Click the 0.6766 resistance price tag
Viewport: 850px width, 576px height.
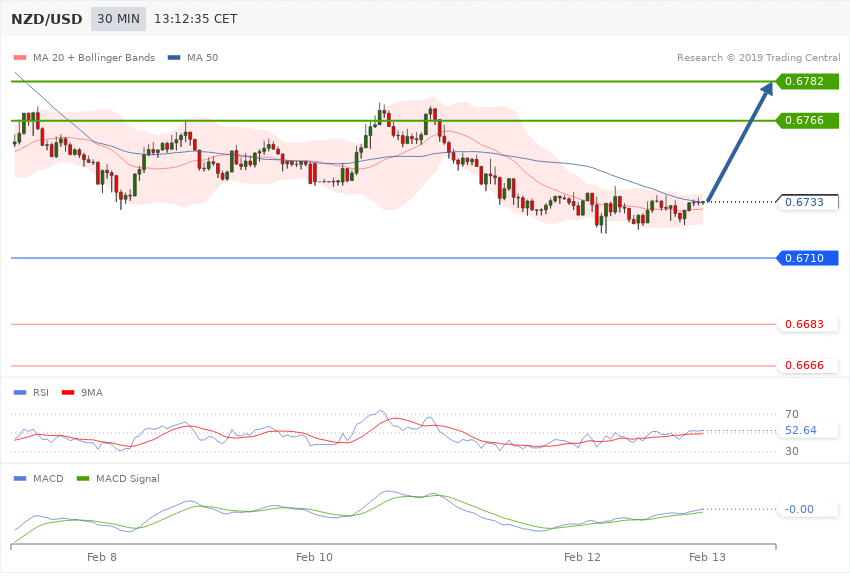[x=807, y=120]
